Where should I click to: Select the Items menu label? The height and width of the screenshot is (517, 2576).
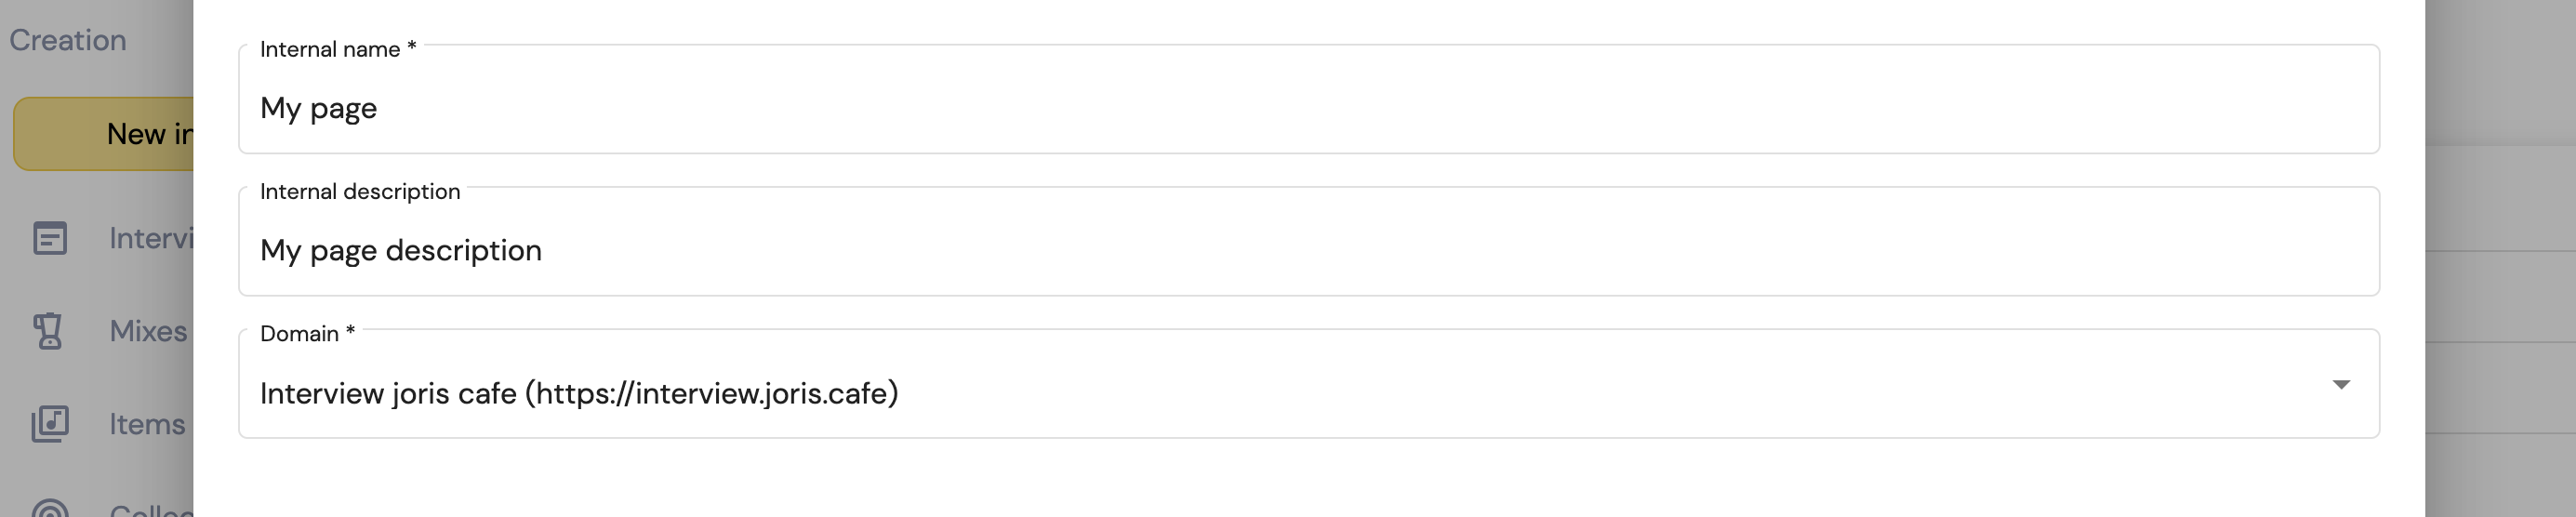tap(147, 424)
